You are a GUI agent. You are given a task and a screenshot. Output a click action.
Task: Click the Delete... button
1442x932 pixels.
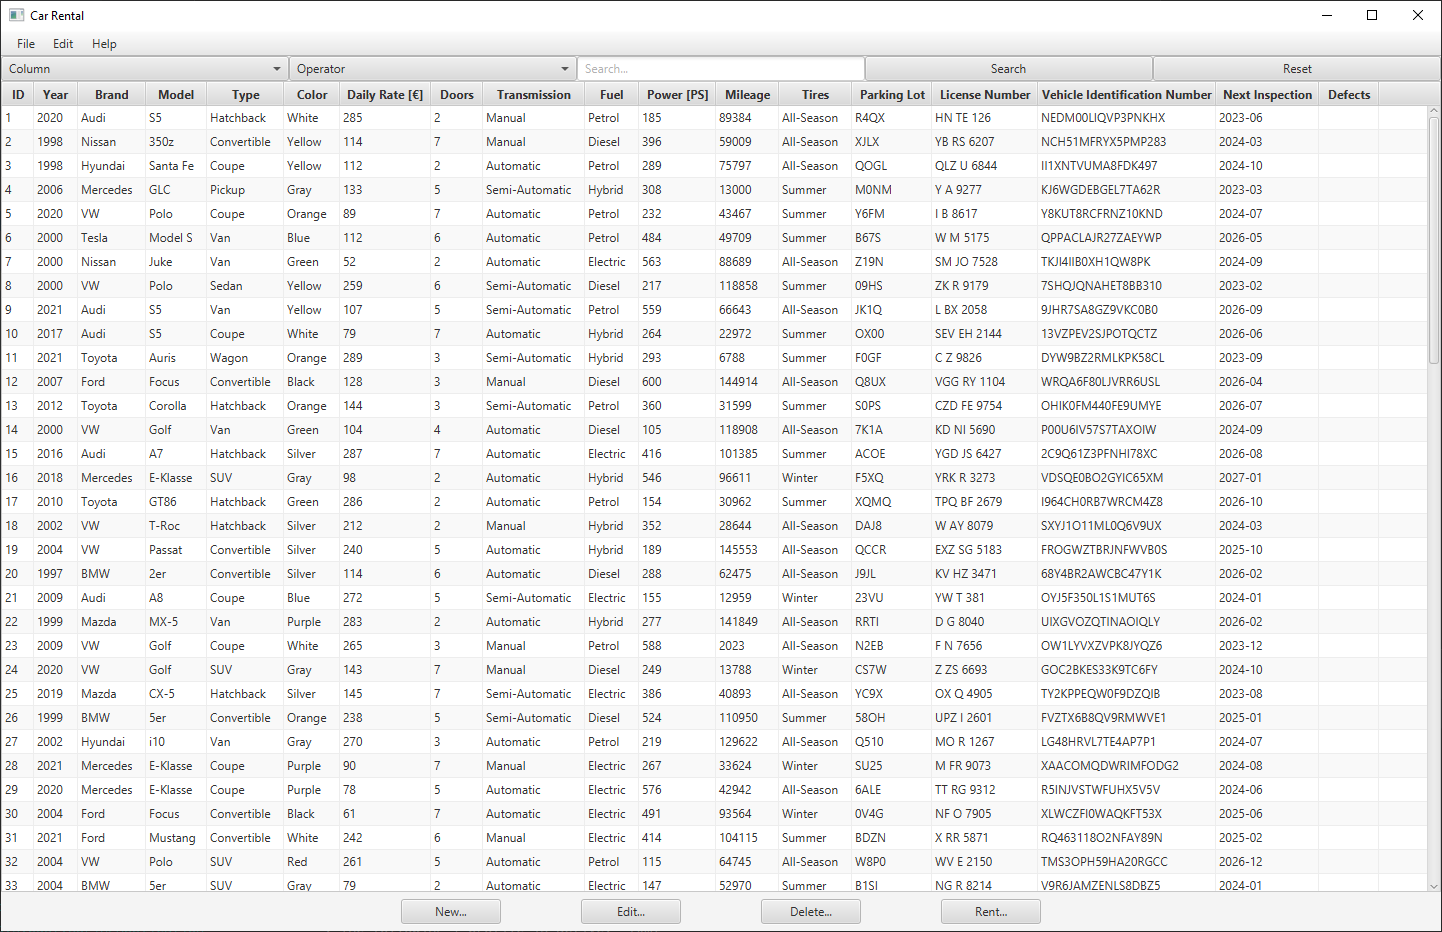coord(811,912)
